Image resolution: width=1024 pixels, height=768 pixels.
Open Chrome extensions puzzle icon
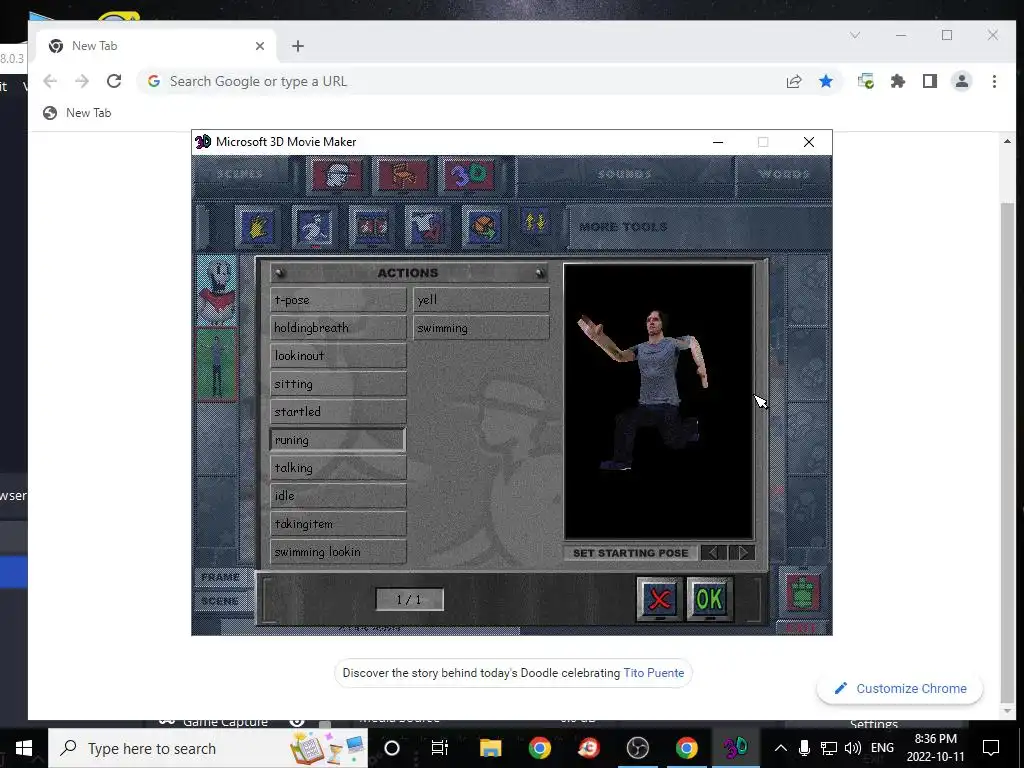[898, 81]
